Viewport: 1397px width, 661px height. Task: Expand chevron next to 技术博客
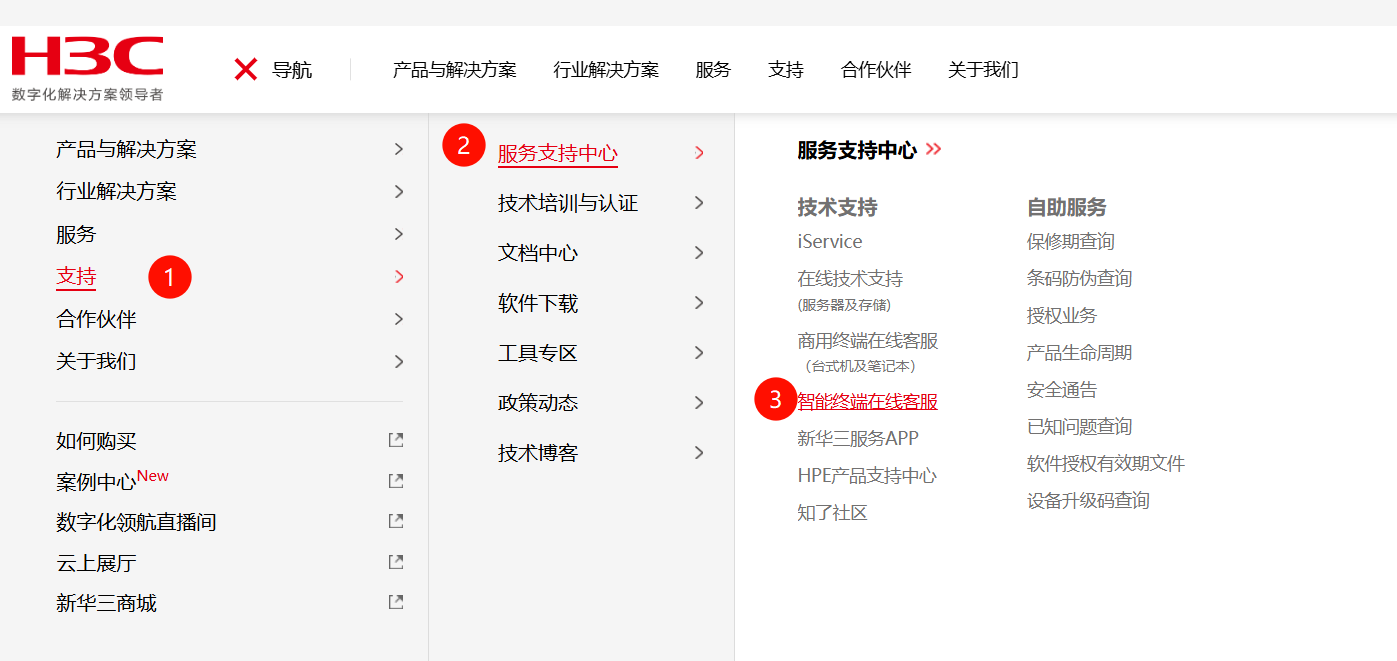tap(699, 453)
